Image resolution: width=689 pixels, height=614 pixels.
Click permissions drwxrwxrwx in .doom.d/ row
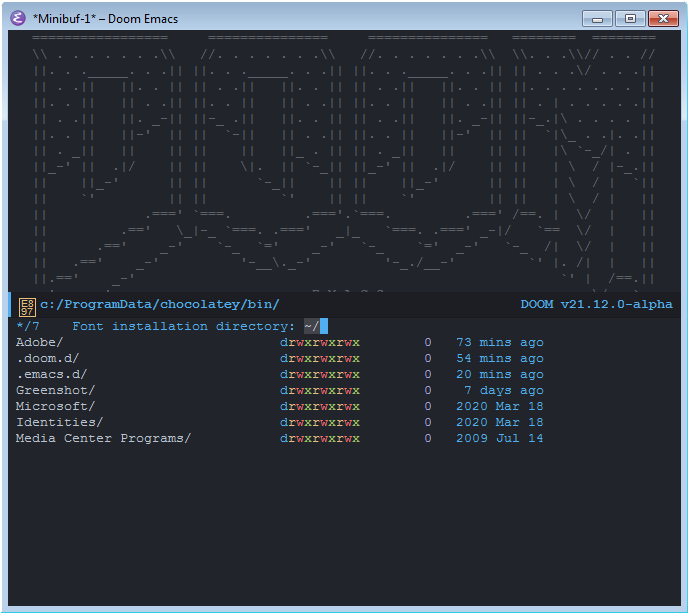coord(320,358)
